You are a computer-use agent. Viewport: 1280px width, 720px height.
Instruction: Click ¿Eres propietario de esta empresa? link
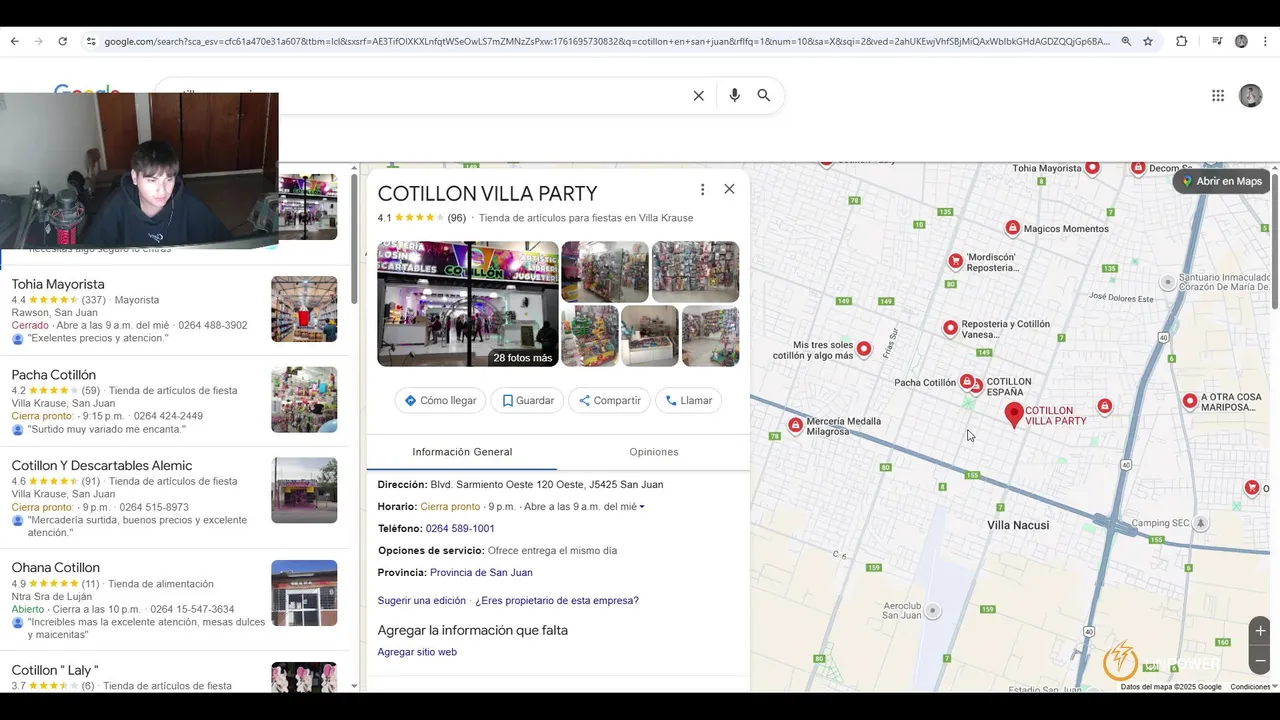point(557,601)
